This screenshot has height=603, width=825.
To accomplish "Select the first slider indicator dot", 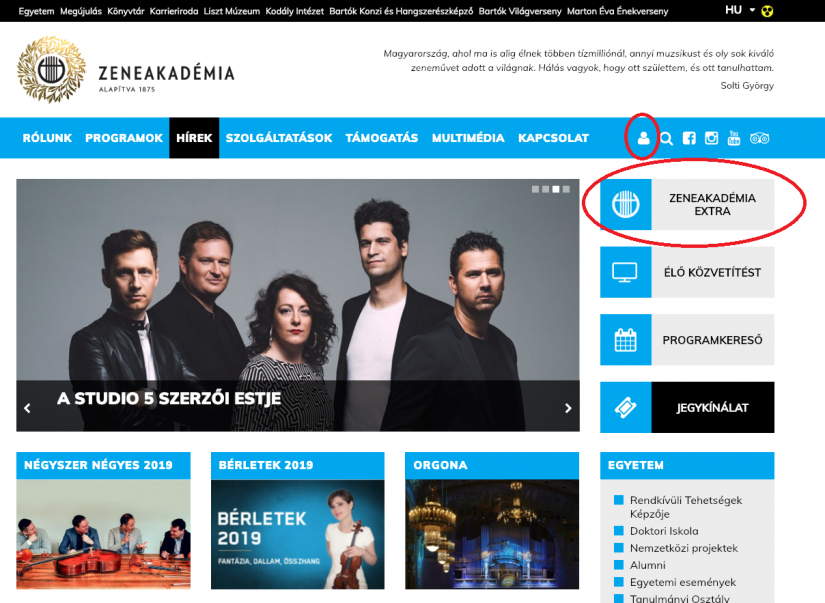I will [x=535, y=189].
